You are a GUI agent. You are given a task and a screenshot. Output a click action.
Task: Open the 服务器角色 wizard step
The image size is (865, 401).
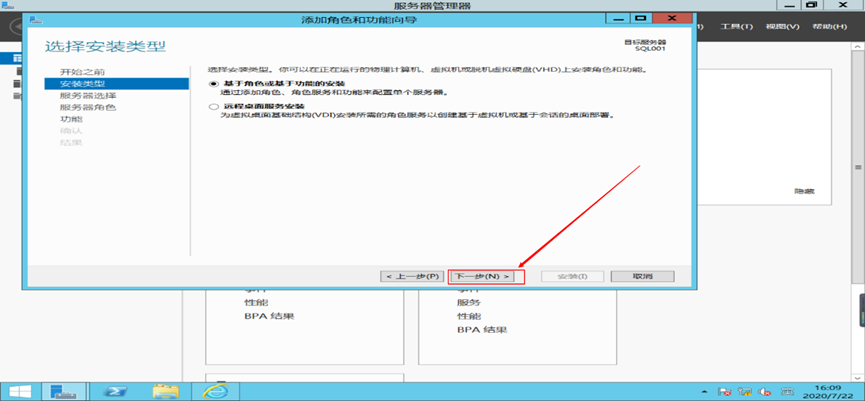[88, 108]
